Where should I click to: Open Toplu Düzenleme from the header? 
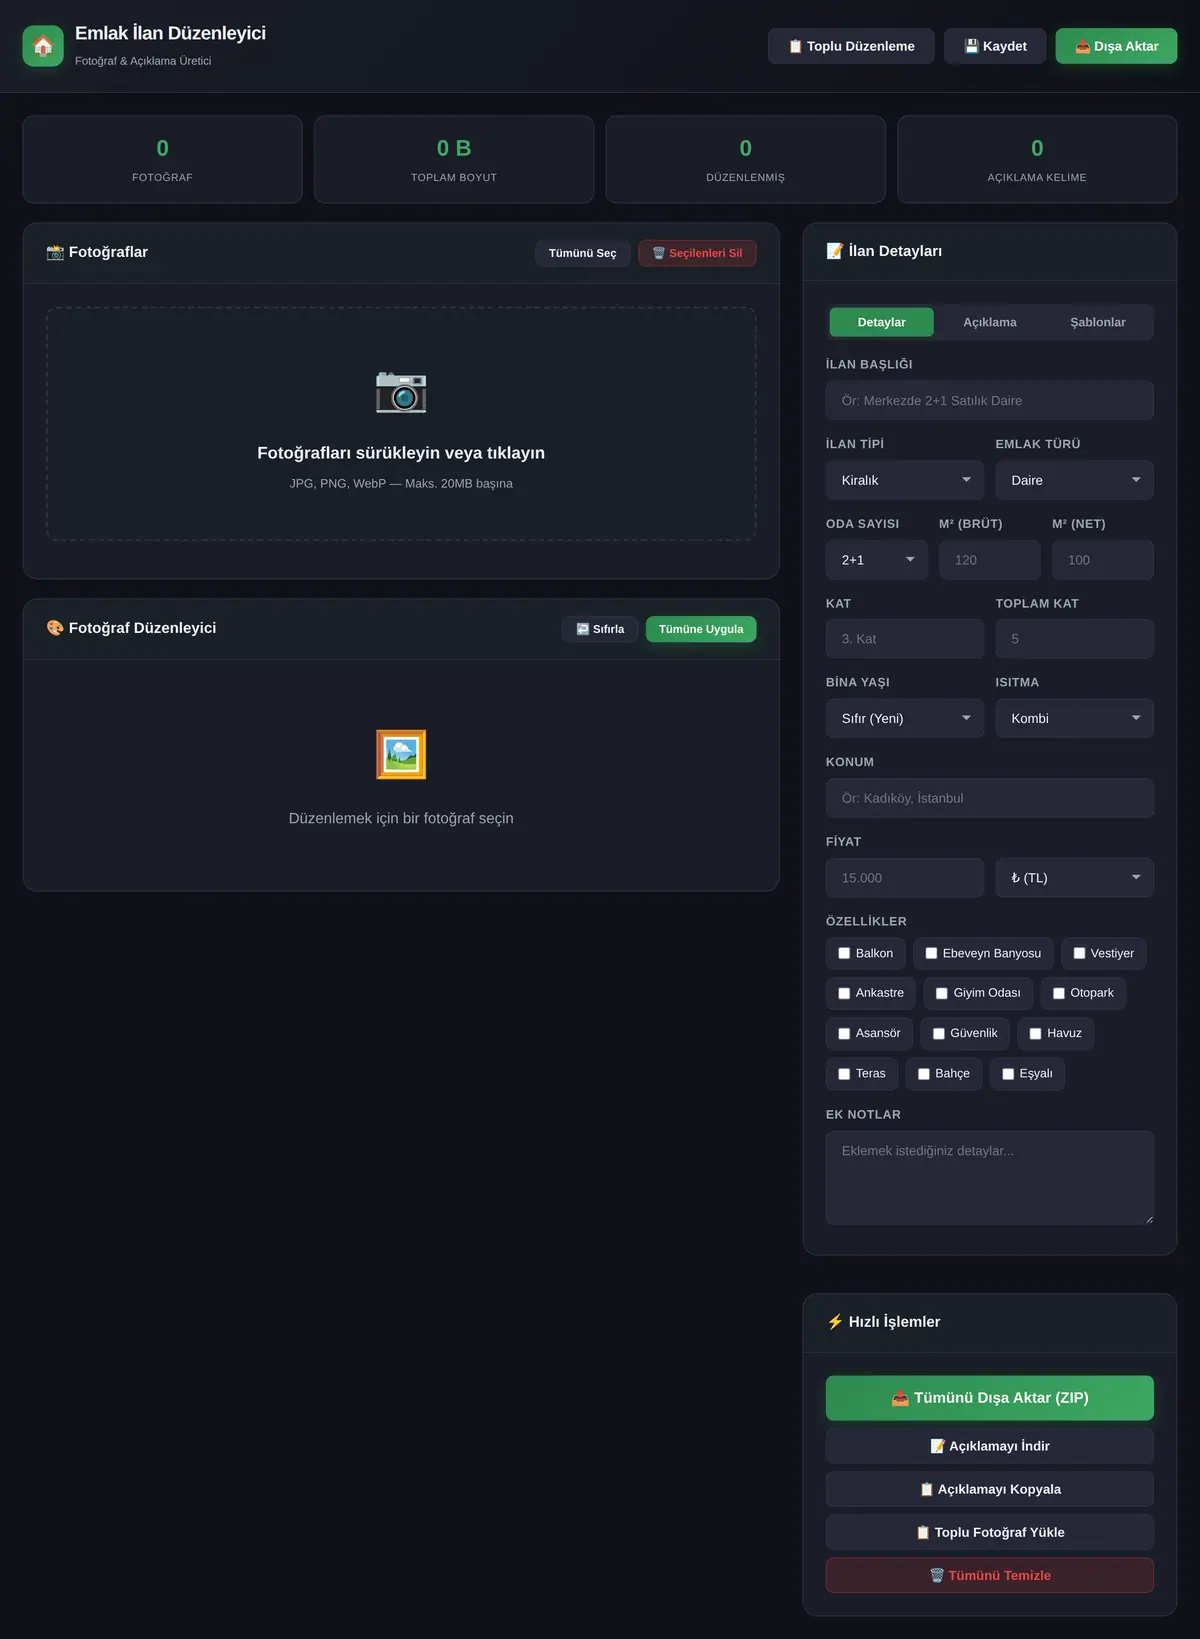[x=851, y=46]
